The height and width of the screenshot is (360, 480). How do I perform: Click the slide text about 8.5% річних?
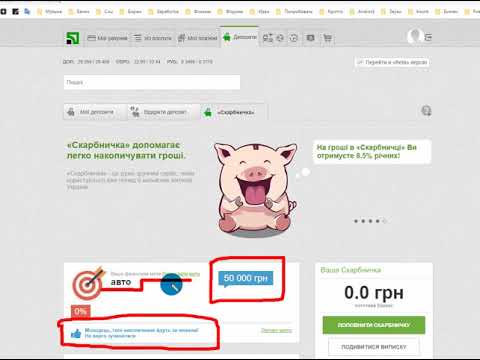pyautogui.click(x=367, y=151)
